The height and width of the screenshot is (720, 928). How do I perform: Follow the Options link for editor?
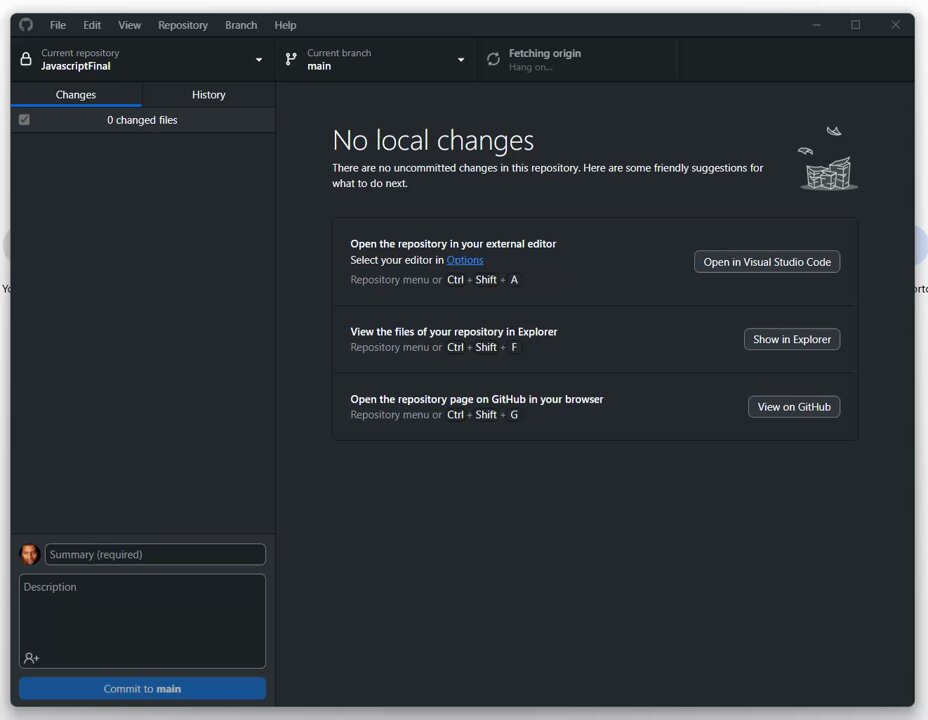pos(465,260)
